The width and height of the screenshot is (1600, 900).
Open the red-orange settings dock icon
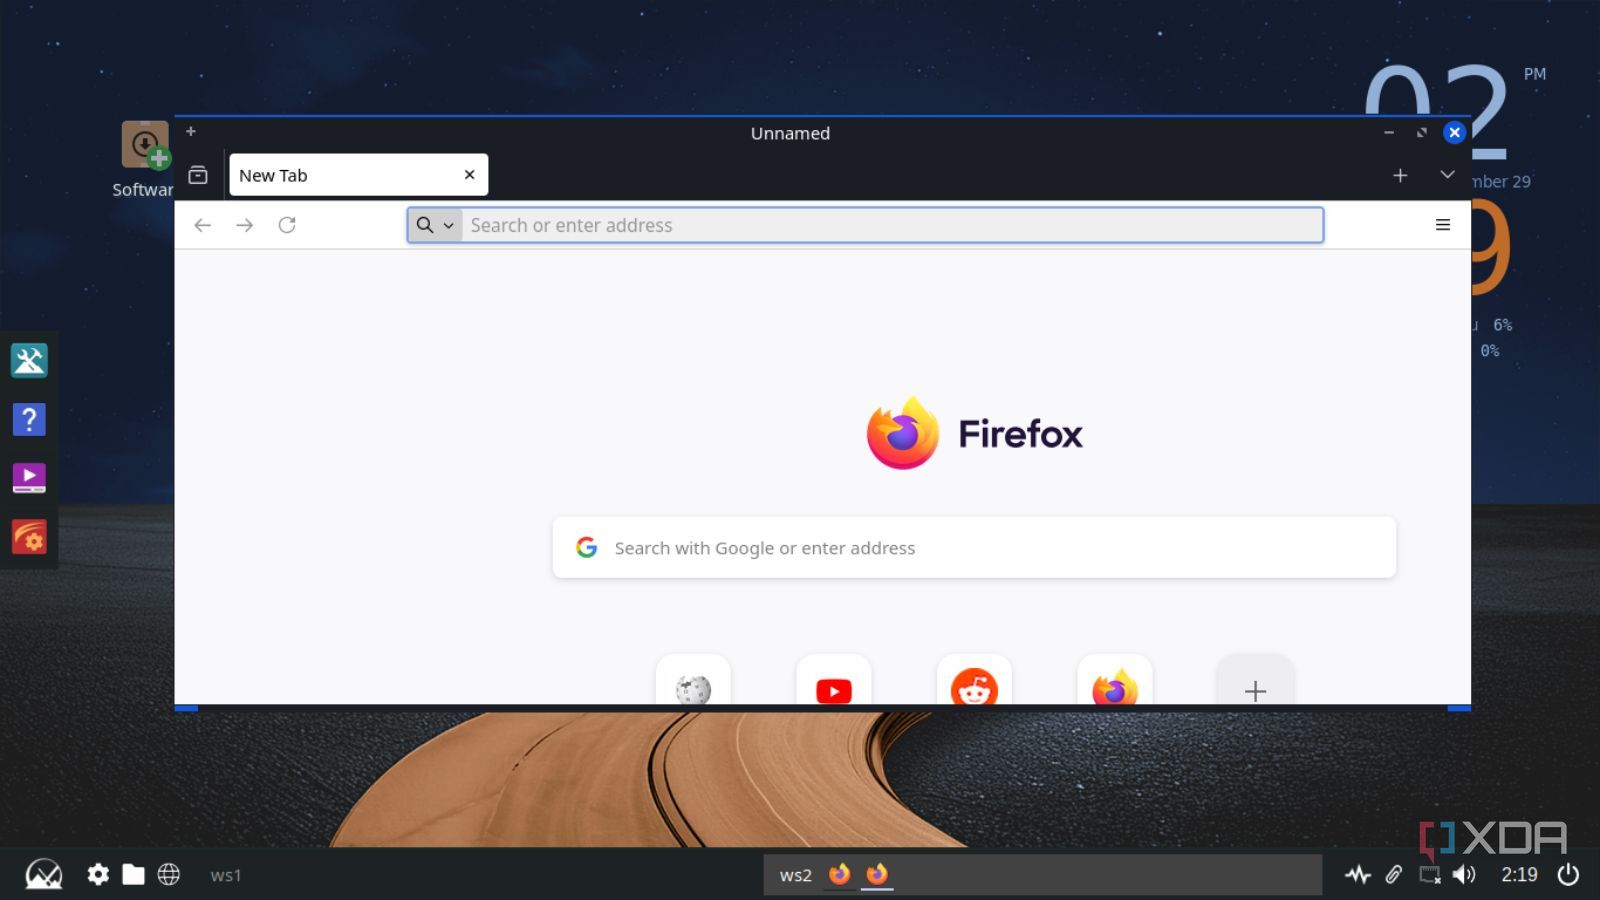click(29, 537)
